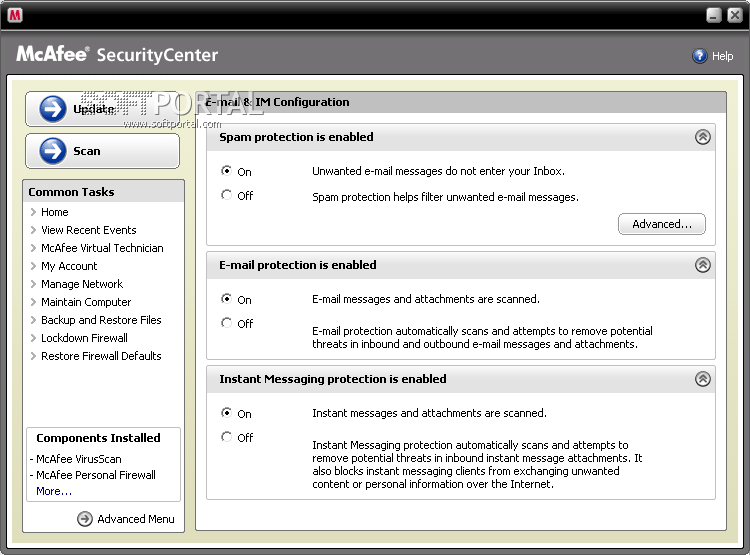
Task: Collapse the E-mail protection section
Action: click(x=702, y=265)
